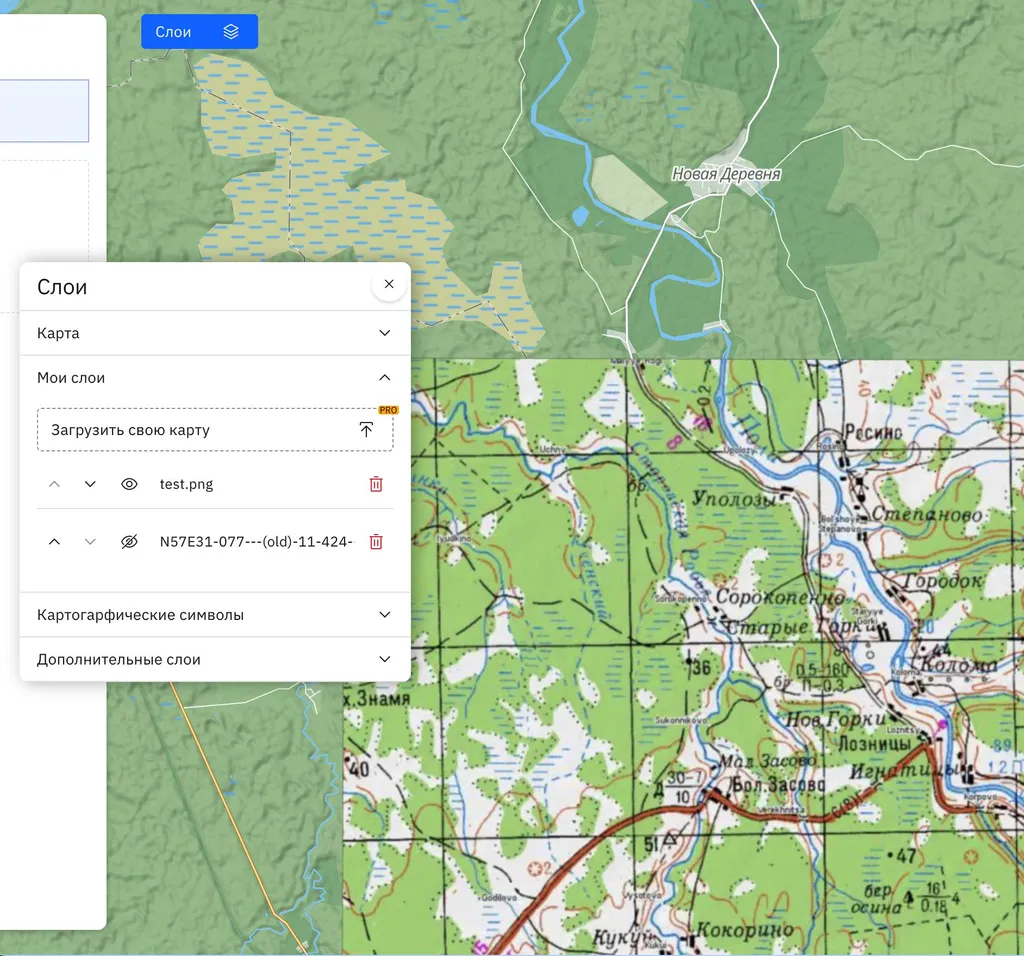The image size is (1024, 956).
Task: Click the upload arrow icon
Action: (366, 430)
